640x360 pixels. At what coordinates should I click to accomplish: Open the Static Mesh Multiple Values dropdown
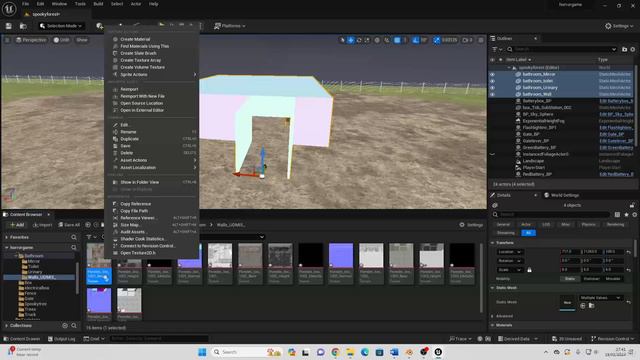pos(600,298)
